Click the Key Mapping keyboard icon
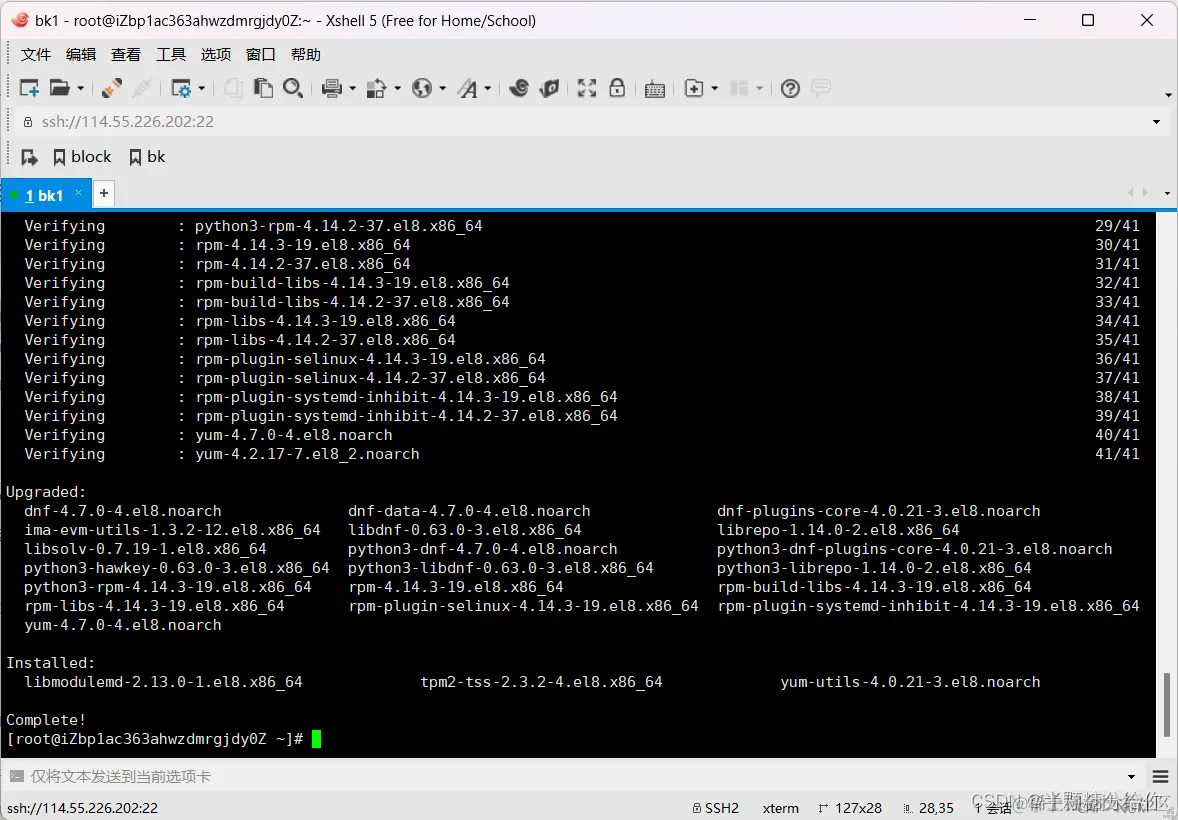 654,89
